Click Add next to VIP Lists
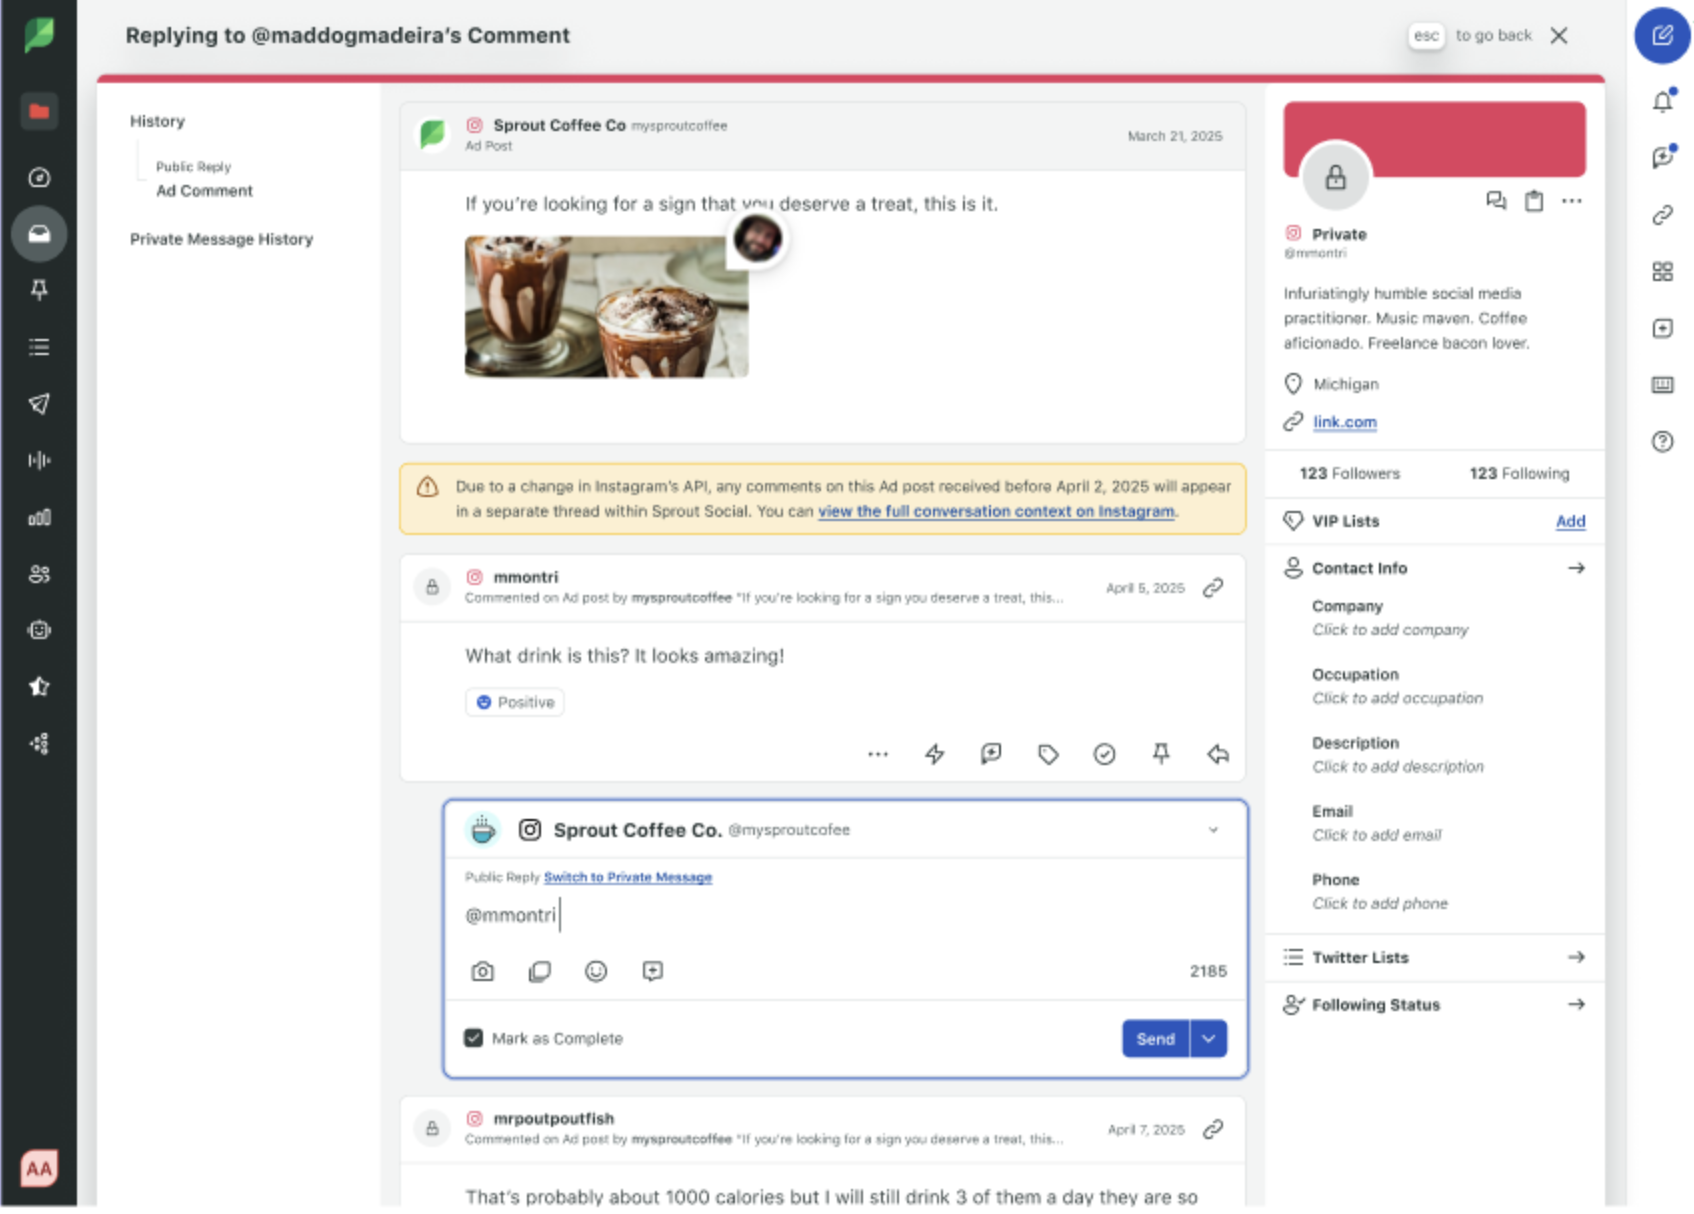 [1570, 521]
